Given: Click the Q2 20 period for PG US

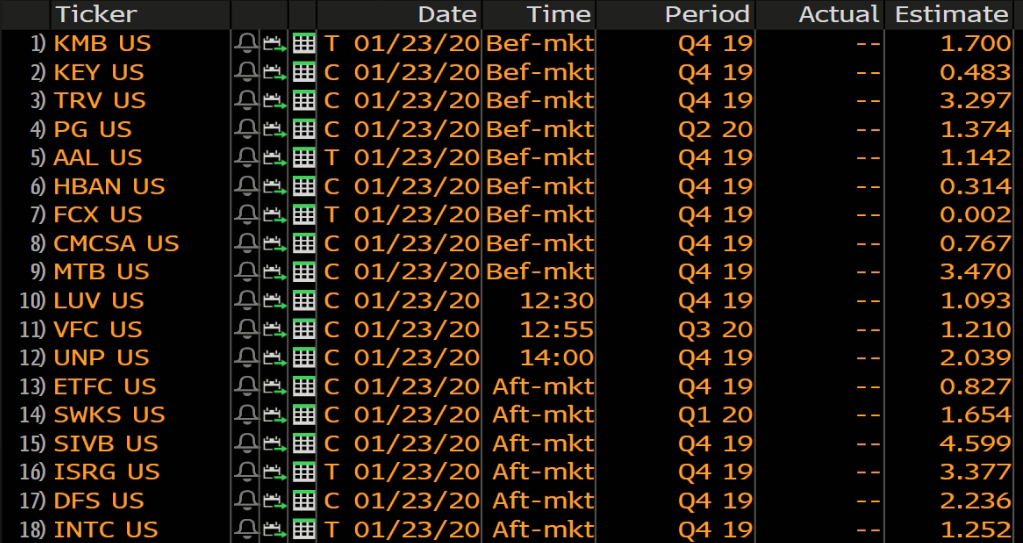Looking at the screenshot, I should (x=715, y=129).
